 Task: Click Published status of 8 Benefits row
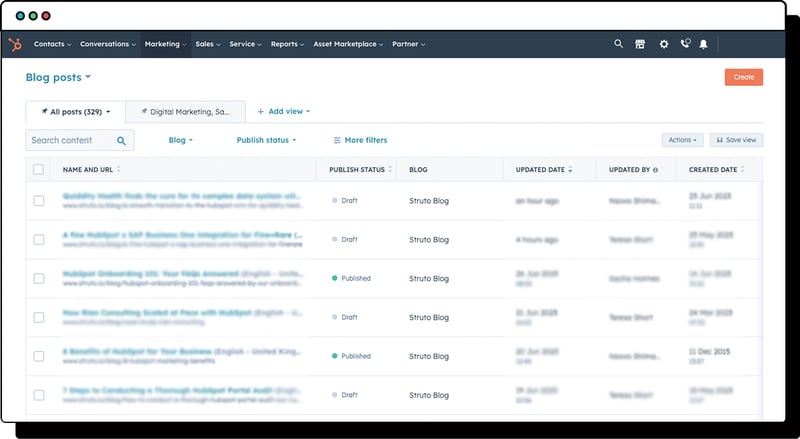click(x=351, y=356)
